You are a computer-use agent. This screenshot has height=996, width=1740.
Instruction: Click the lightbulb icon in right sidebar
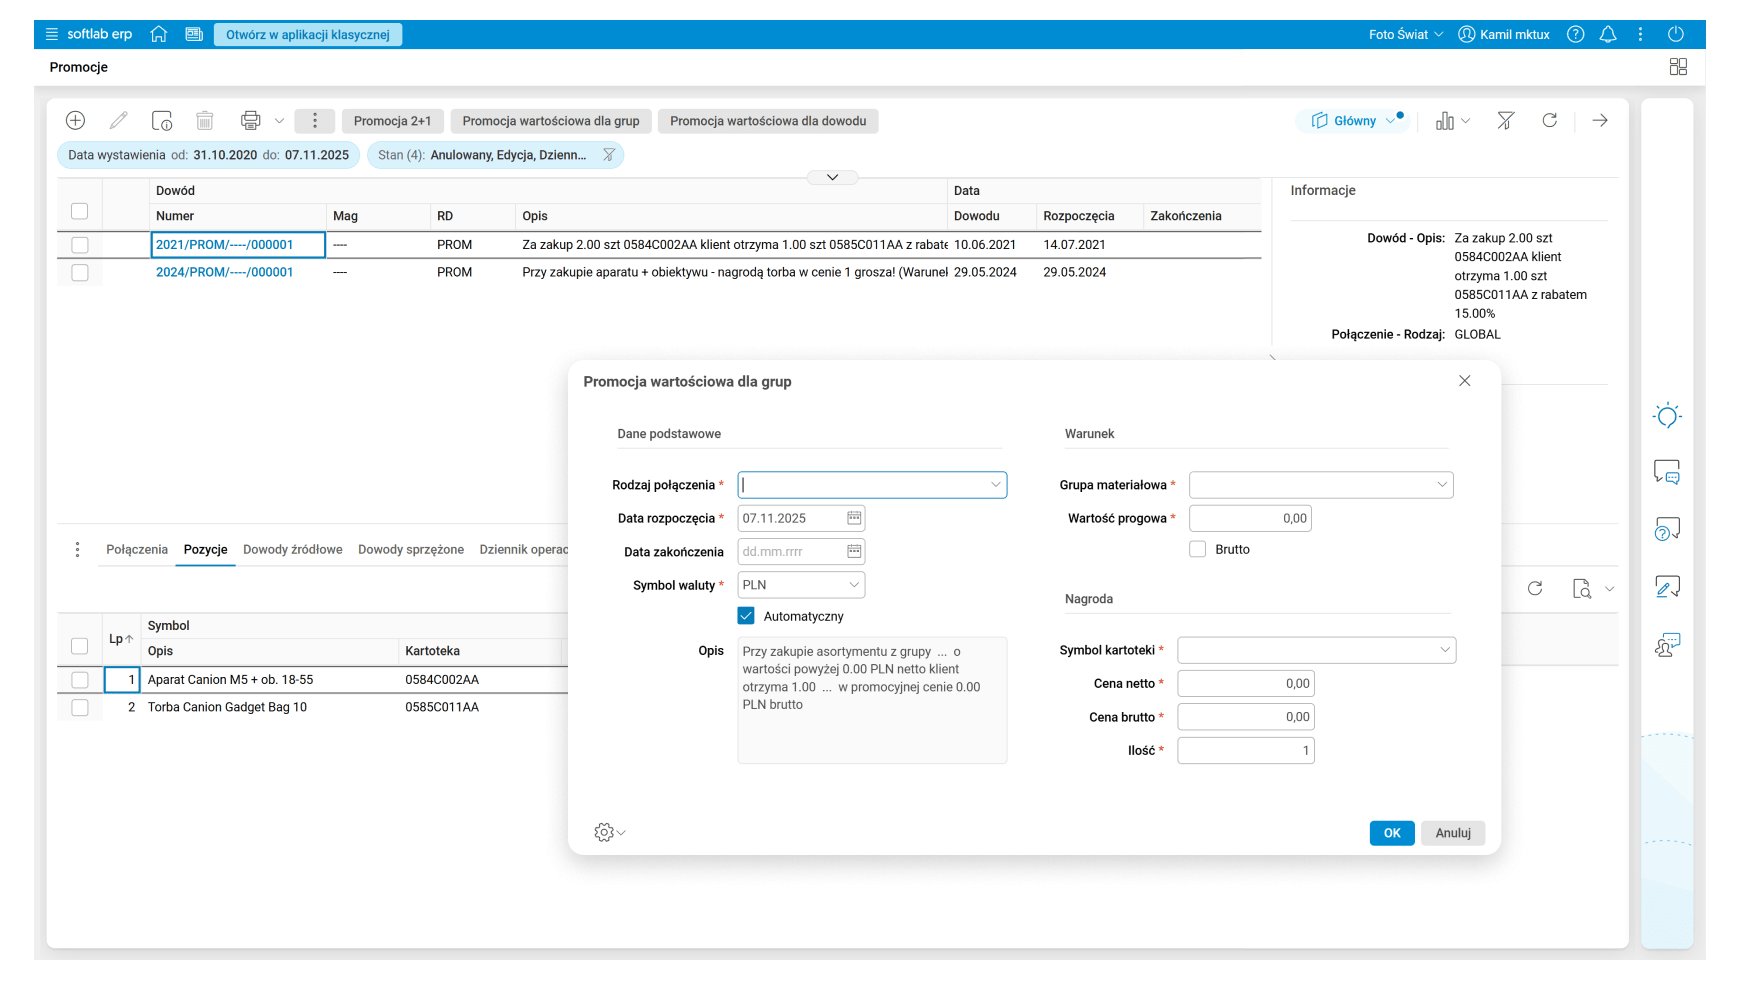(x=1667, y=416)
